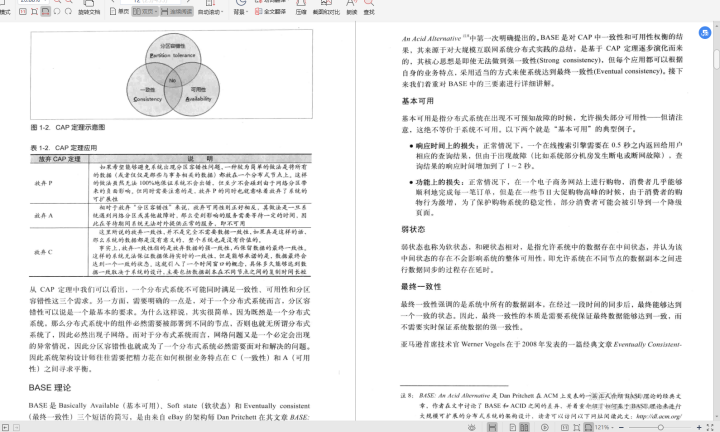Click the '图 1-2. CAP 定理示意图' caption

coord(68,127)
